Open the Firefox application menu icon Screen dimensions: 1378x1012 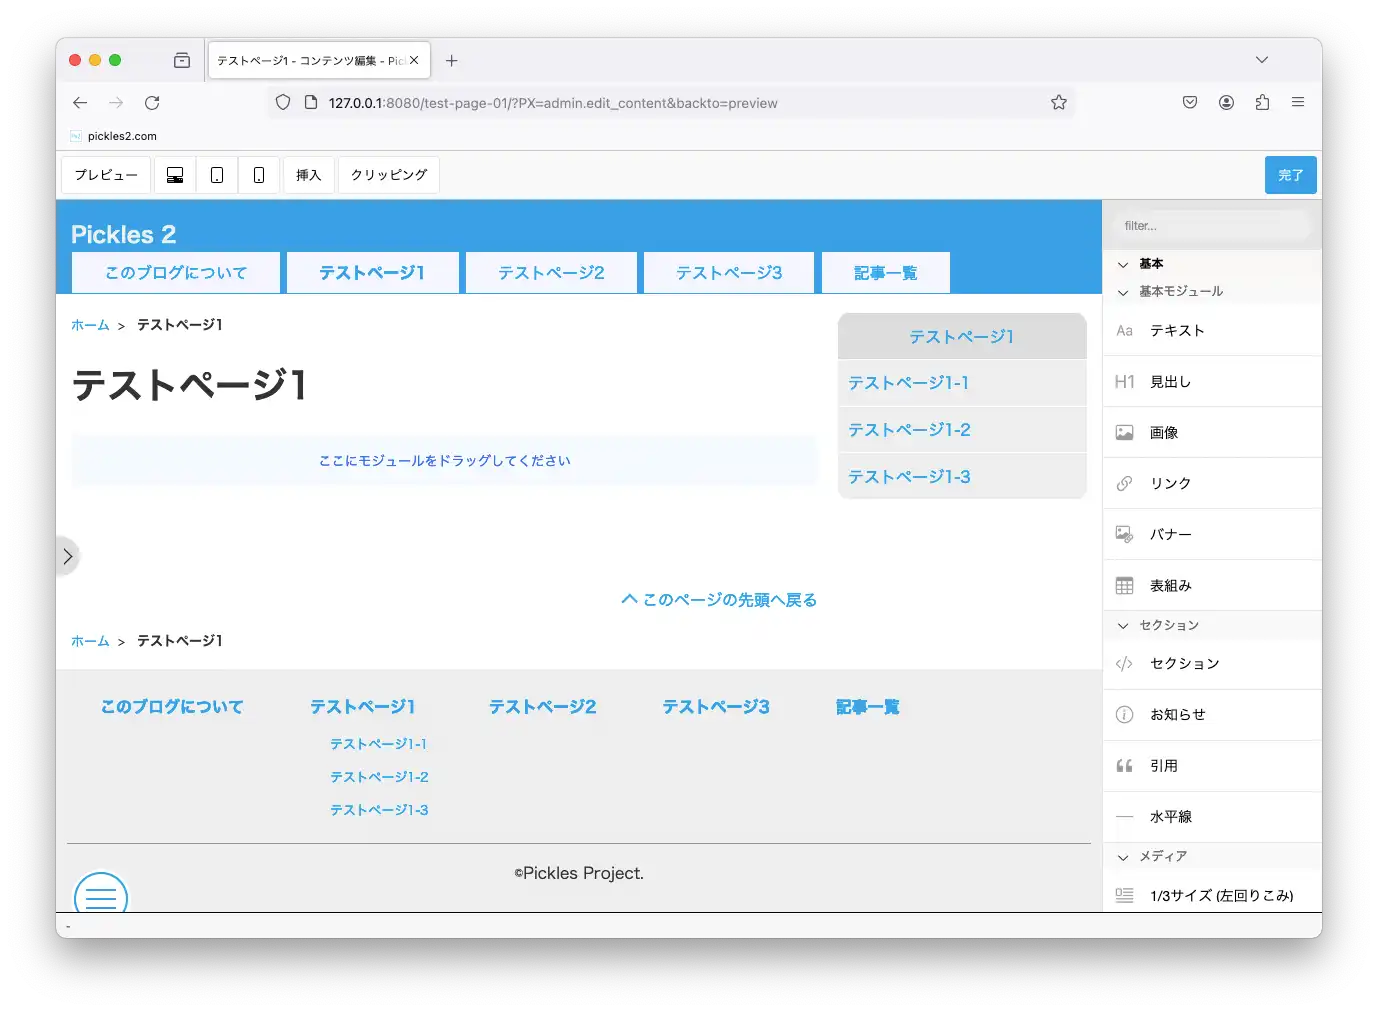click(x=1298, y=103)
